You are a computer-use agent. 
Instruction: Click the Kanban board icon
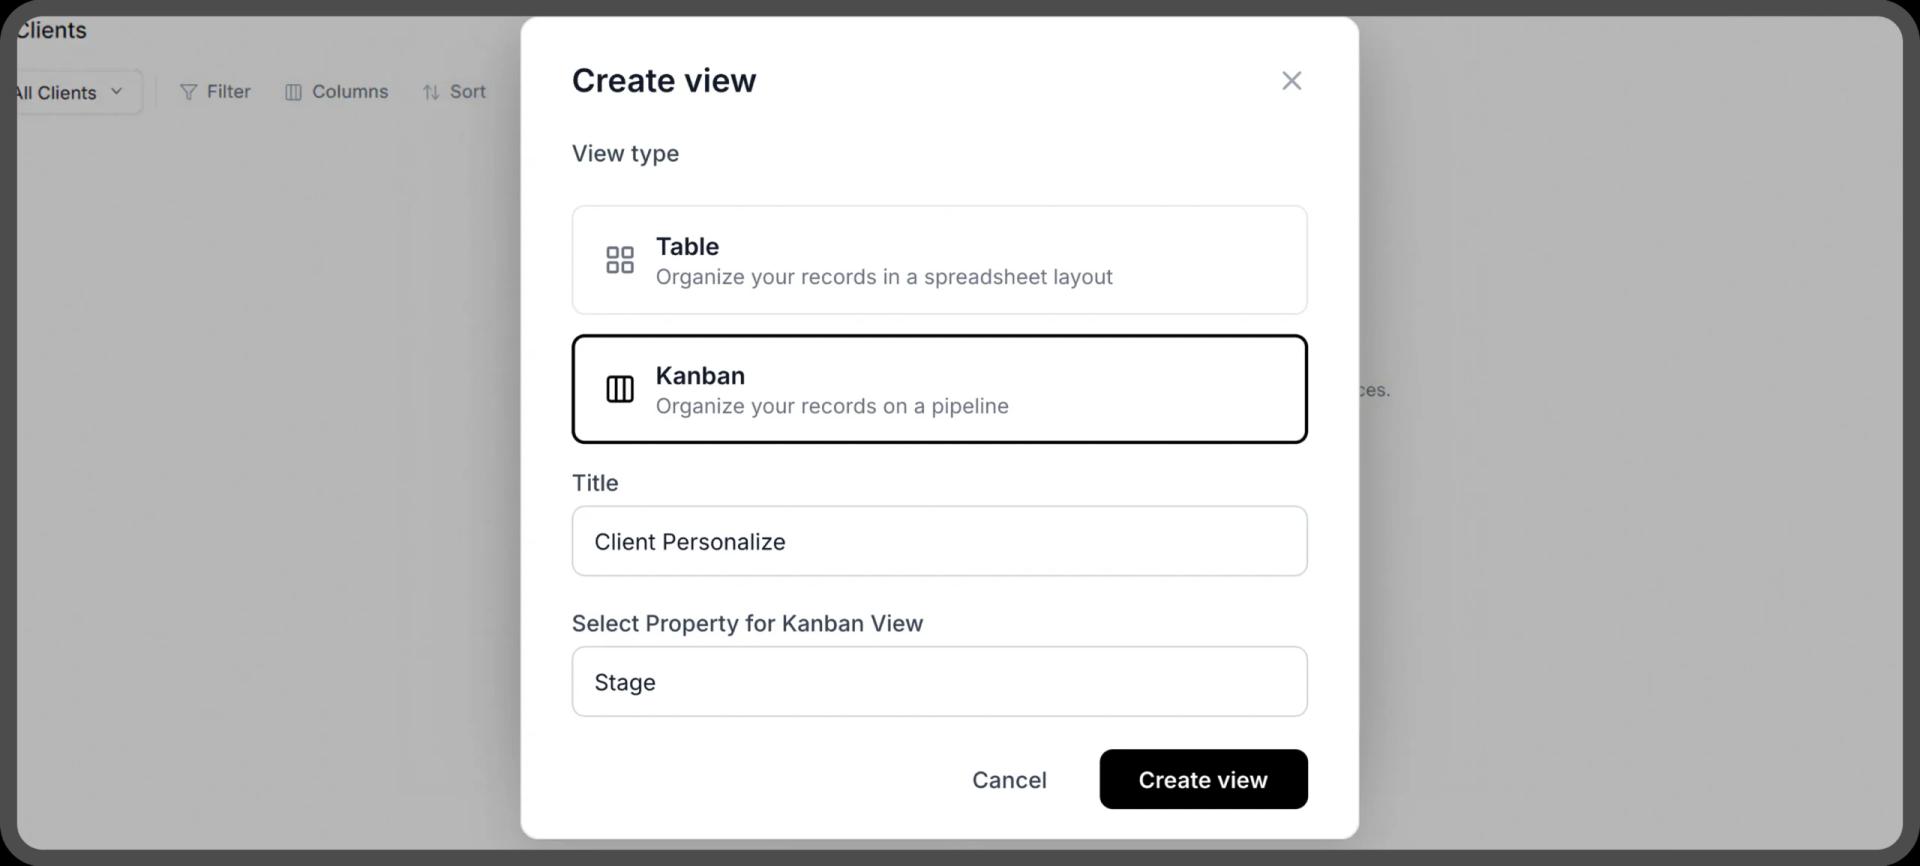620,389
